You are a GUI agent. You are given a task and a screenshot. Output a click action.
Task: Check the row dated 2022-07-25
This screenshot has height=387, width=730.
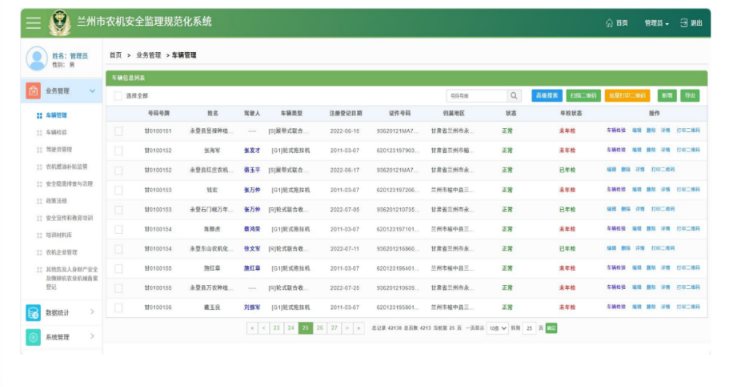(x=119, y=288)
